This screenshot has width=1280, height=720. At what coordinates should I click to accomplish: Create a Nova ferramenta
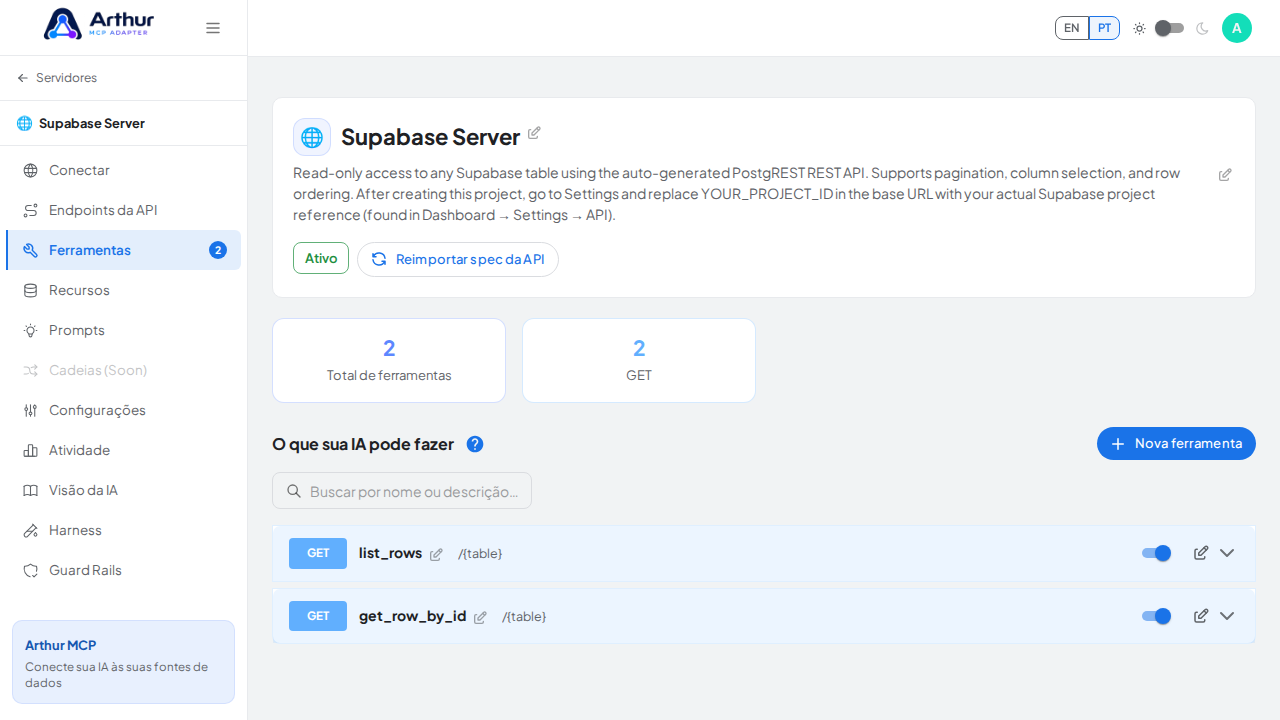(x=1176, y=443)
